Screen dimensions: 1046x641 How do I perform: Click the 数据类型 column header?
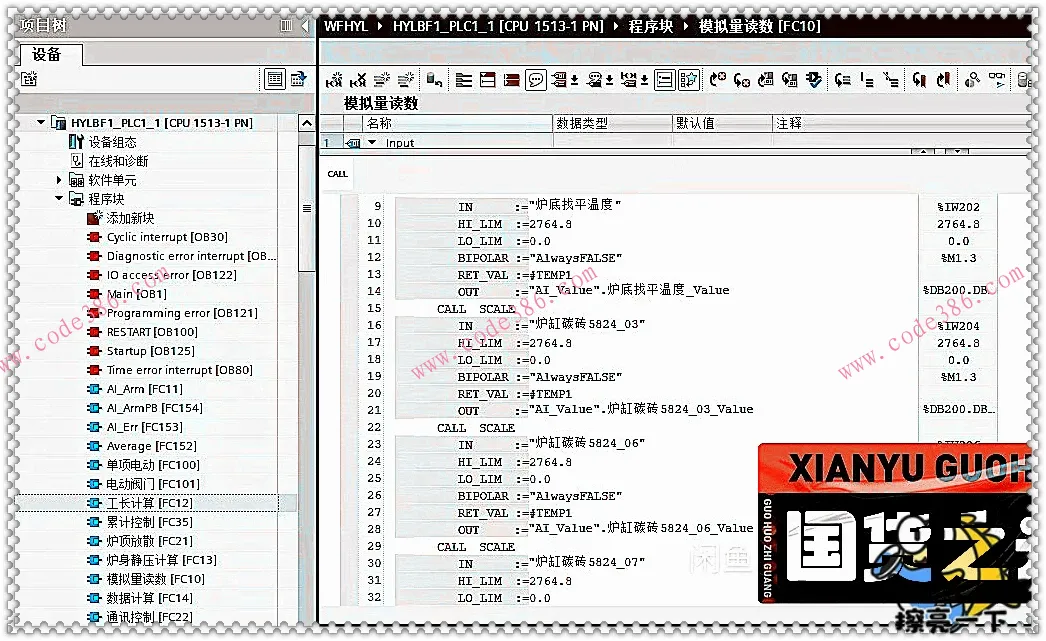[612, 123]
